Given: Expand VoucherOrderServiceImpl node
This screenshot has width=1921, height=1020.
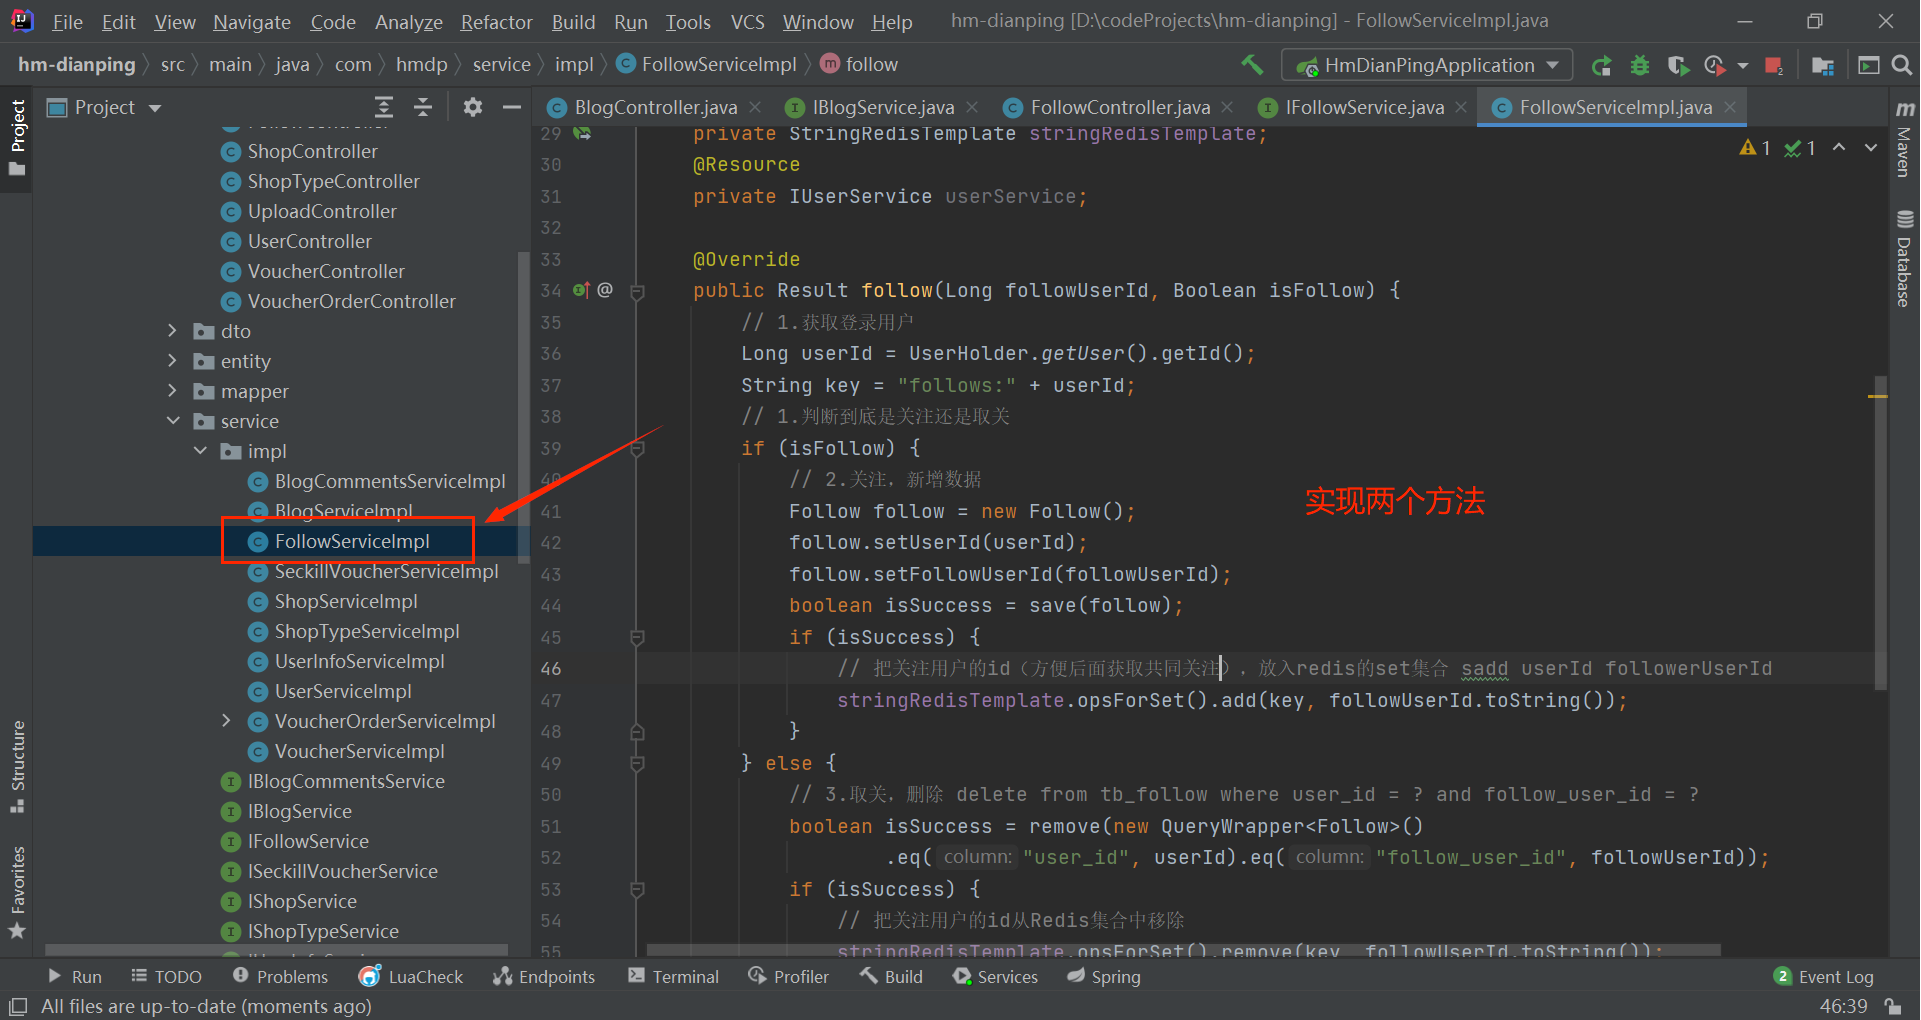Looking at the screenshot, I should click(226, 721).
